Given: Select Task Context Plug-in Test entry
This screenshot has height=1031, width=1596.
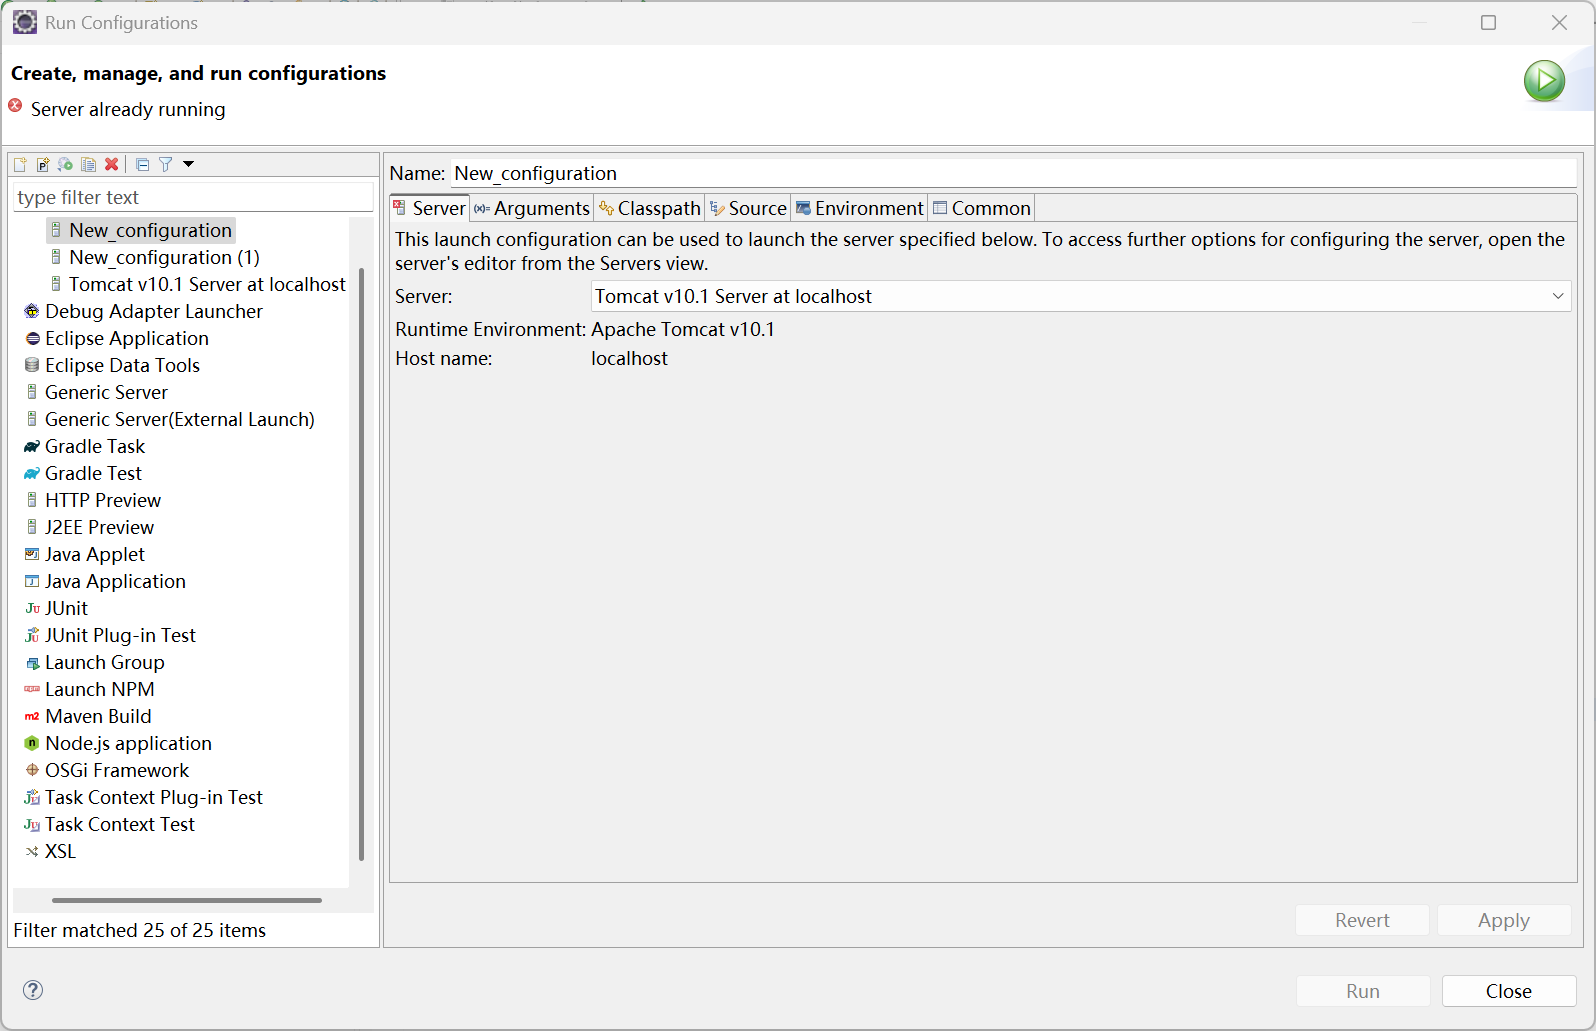Looking at the screenshot, I should point(143,797).
